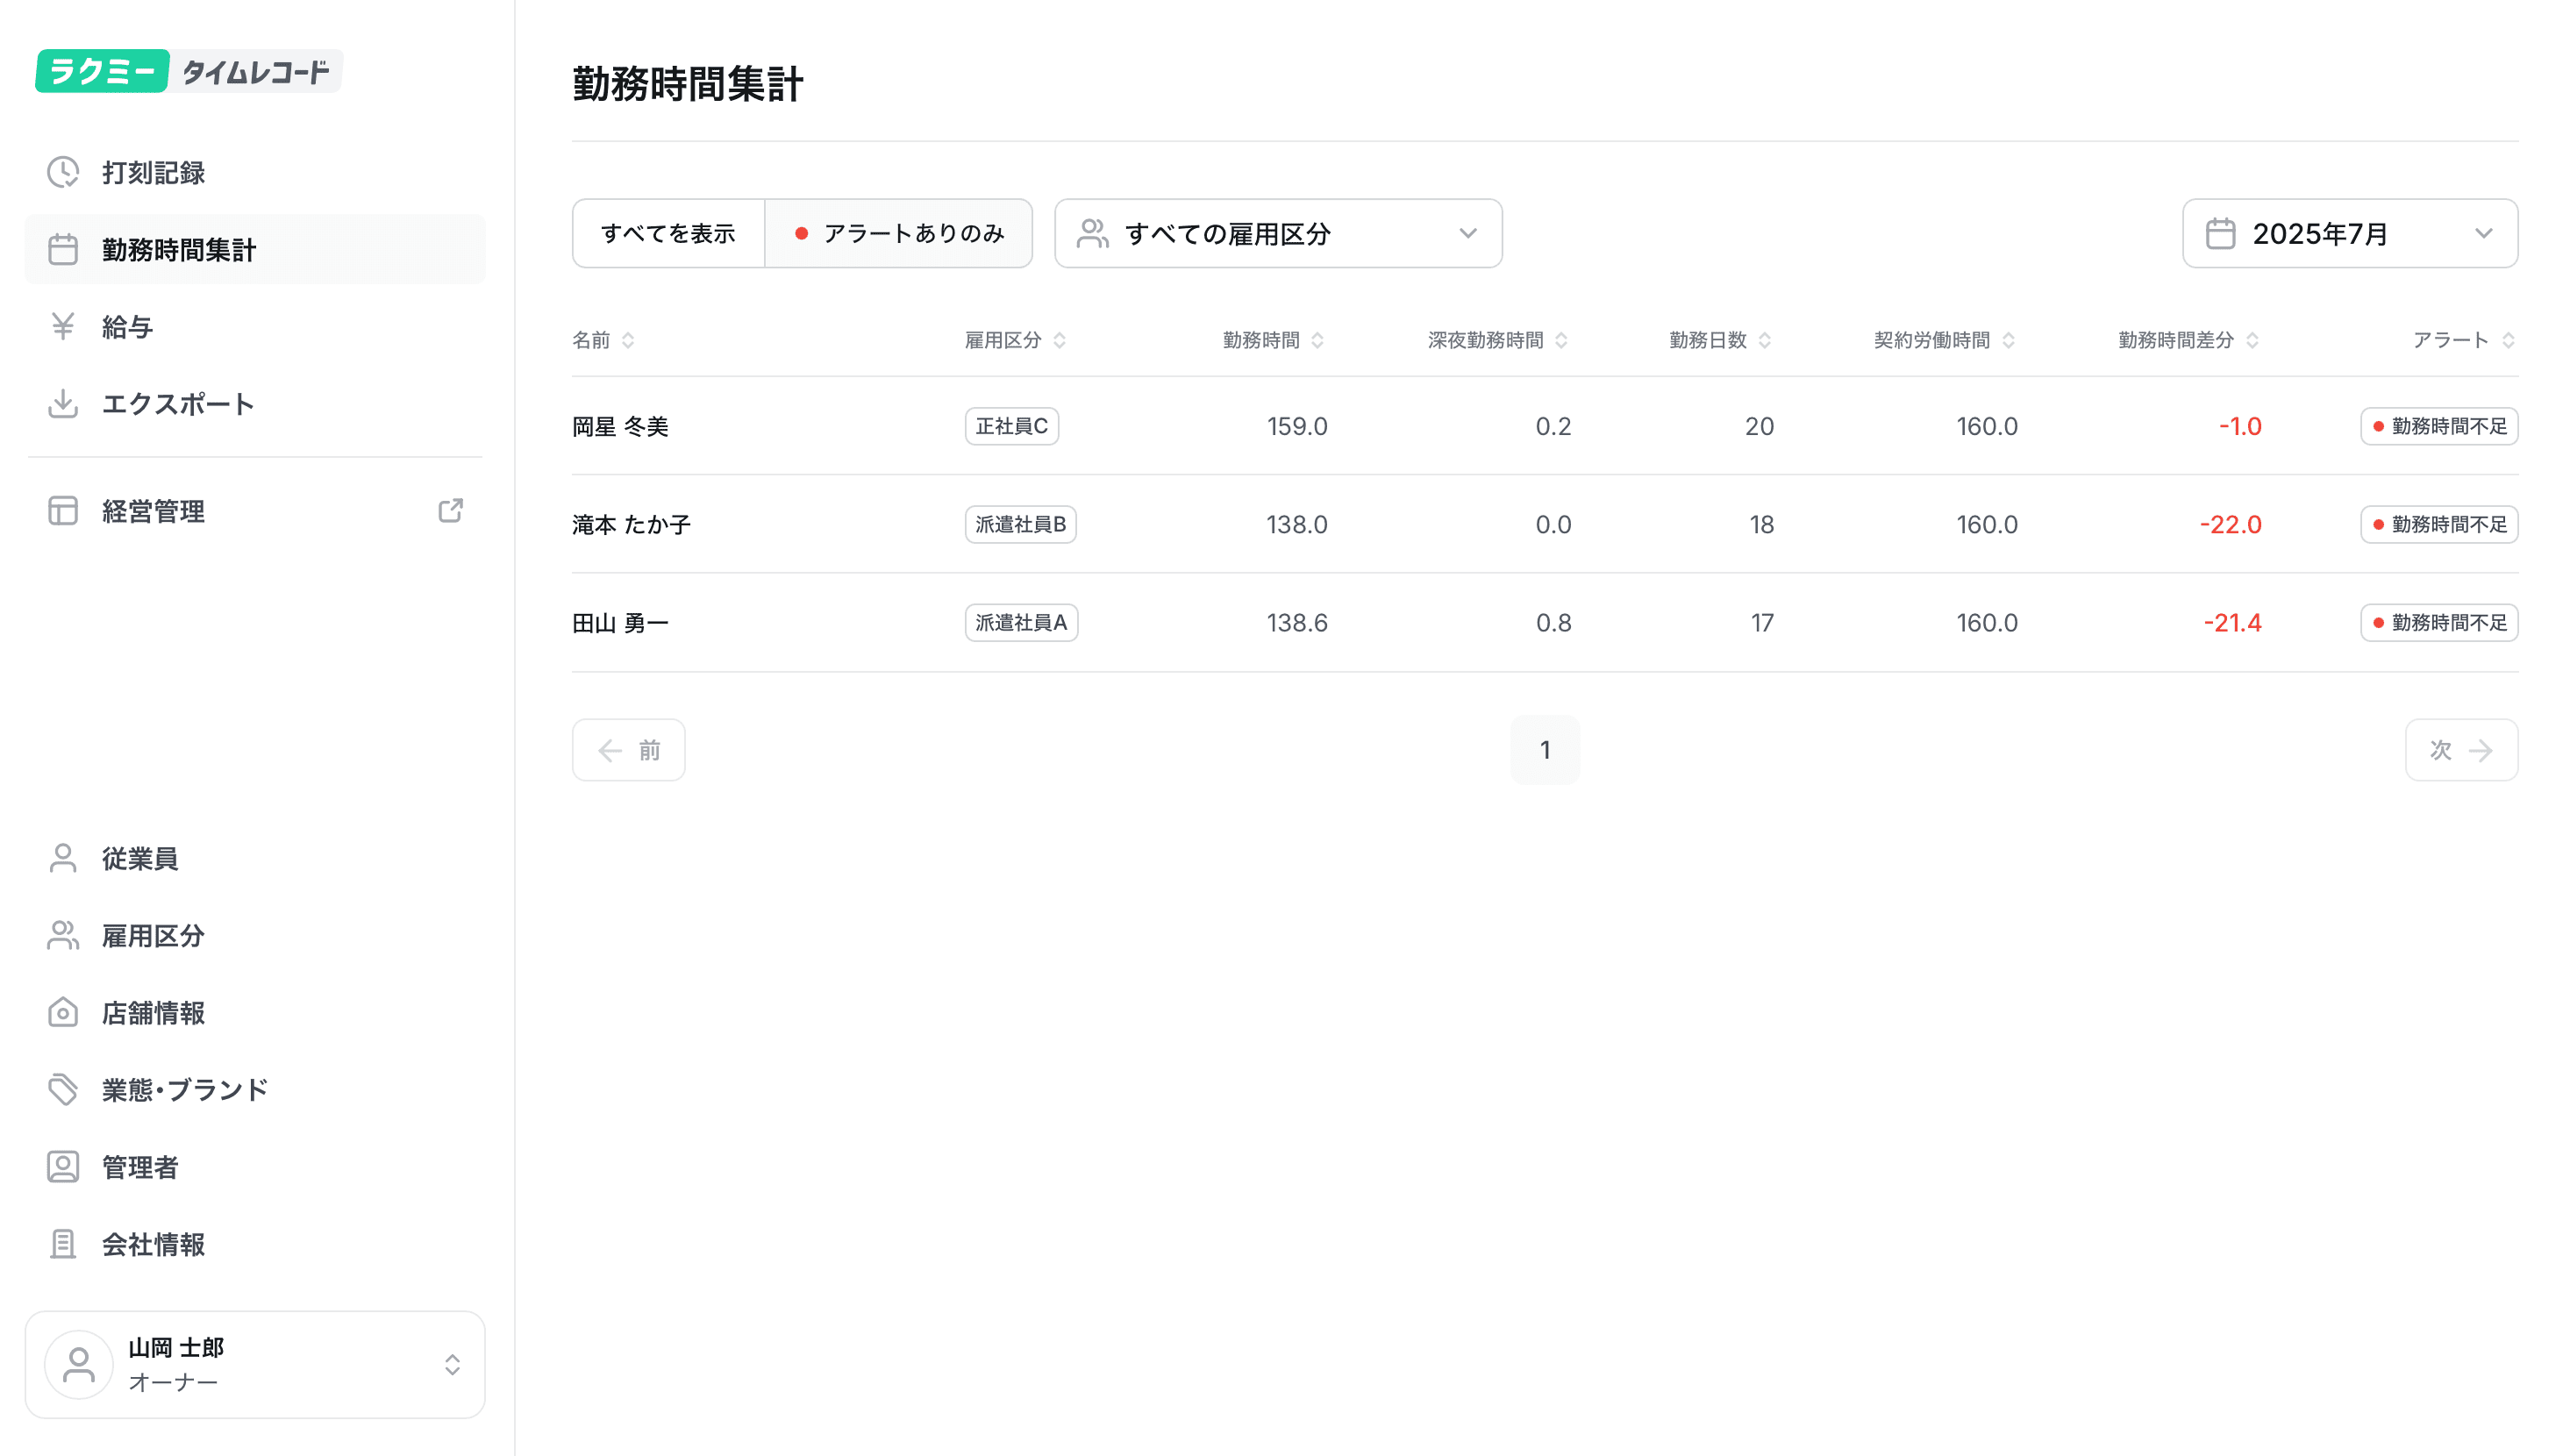
Task: Click the 派遣社員B badge for 滝本 たか子
Action: coord(1020,524)
